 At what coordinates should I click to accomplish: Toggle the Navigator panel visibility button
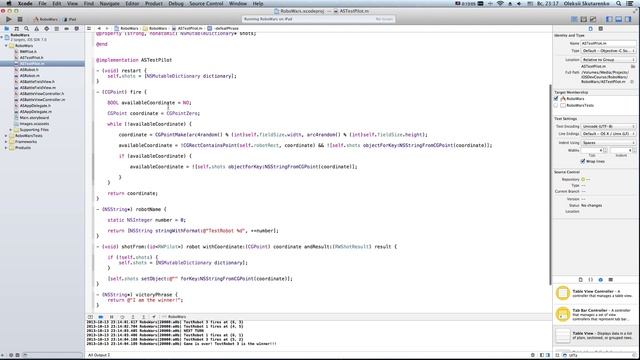tap(609, 19)
